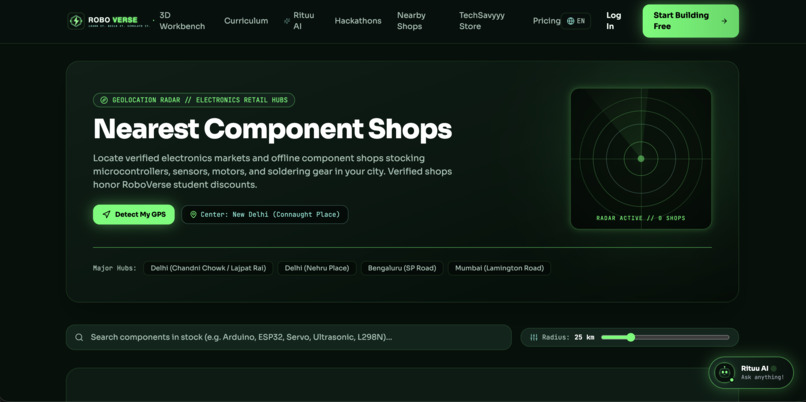This screenshot has width=806, height=402.
Task: Click the Radius slider handle
Action: click(x=631, y=337)
